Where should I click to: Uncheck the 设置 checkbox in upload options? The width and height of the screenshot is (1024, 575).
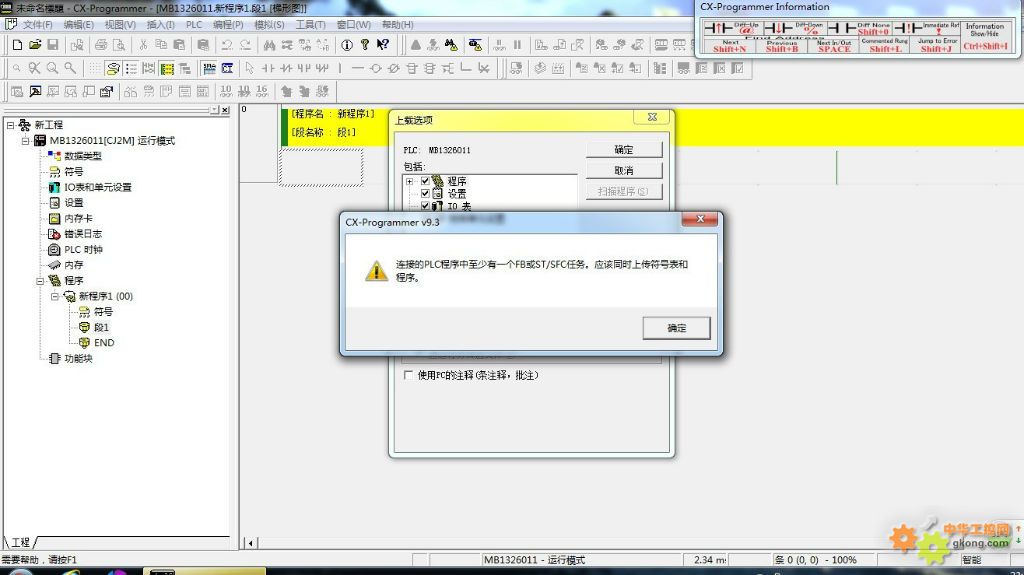[x=425, y=193]
